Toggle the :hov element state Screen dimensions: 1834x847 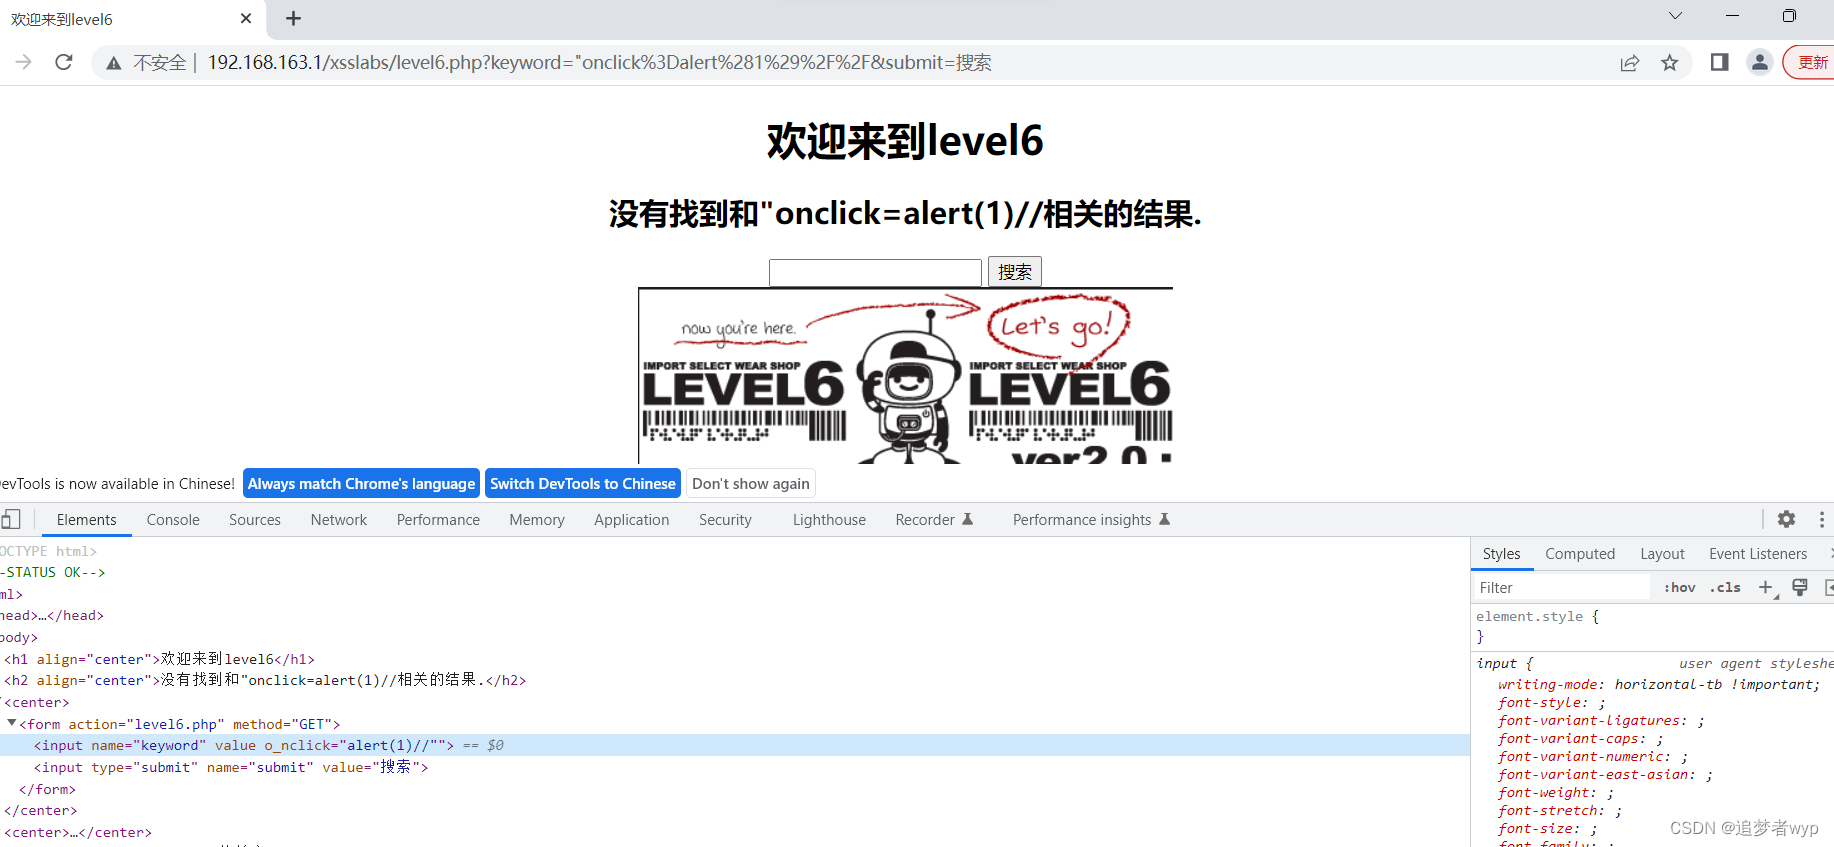click(x=1680, y=588)
